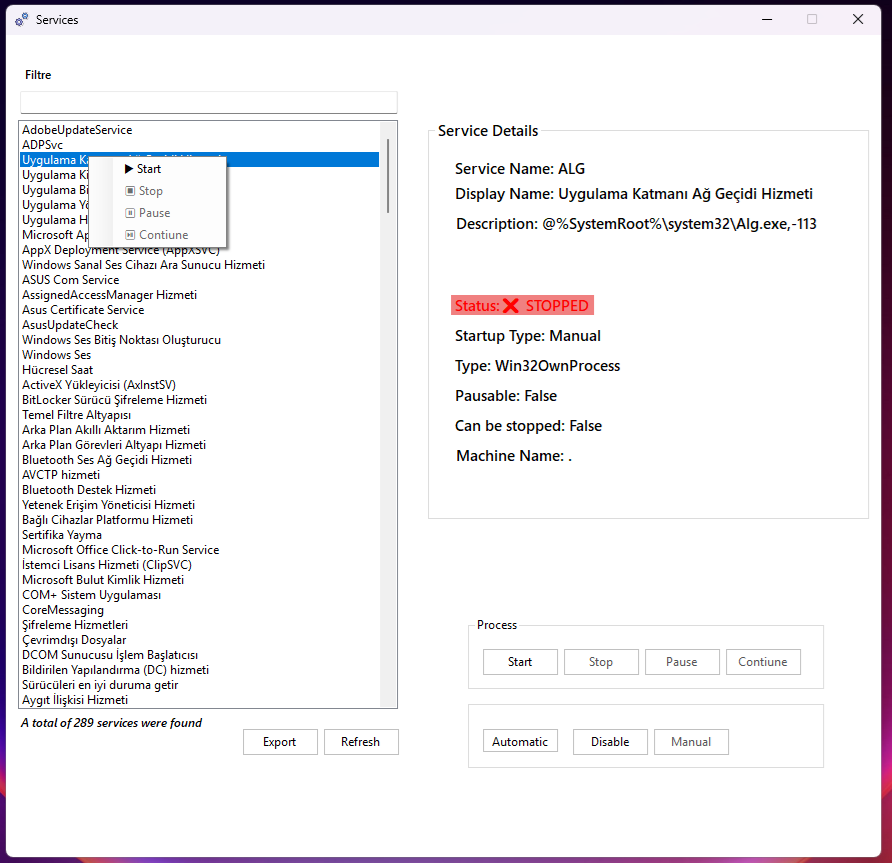
Task: Close the Services window
Action: coord(858,19)
